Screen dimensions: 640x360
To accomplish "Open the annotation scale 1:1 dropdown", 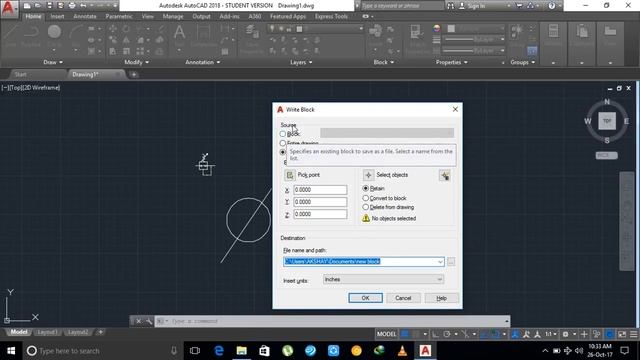I will coord(551,334).
